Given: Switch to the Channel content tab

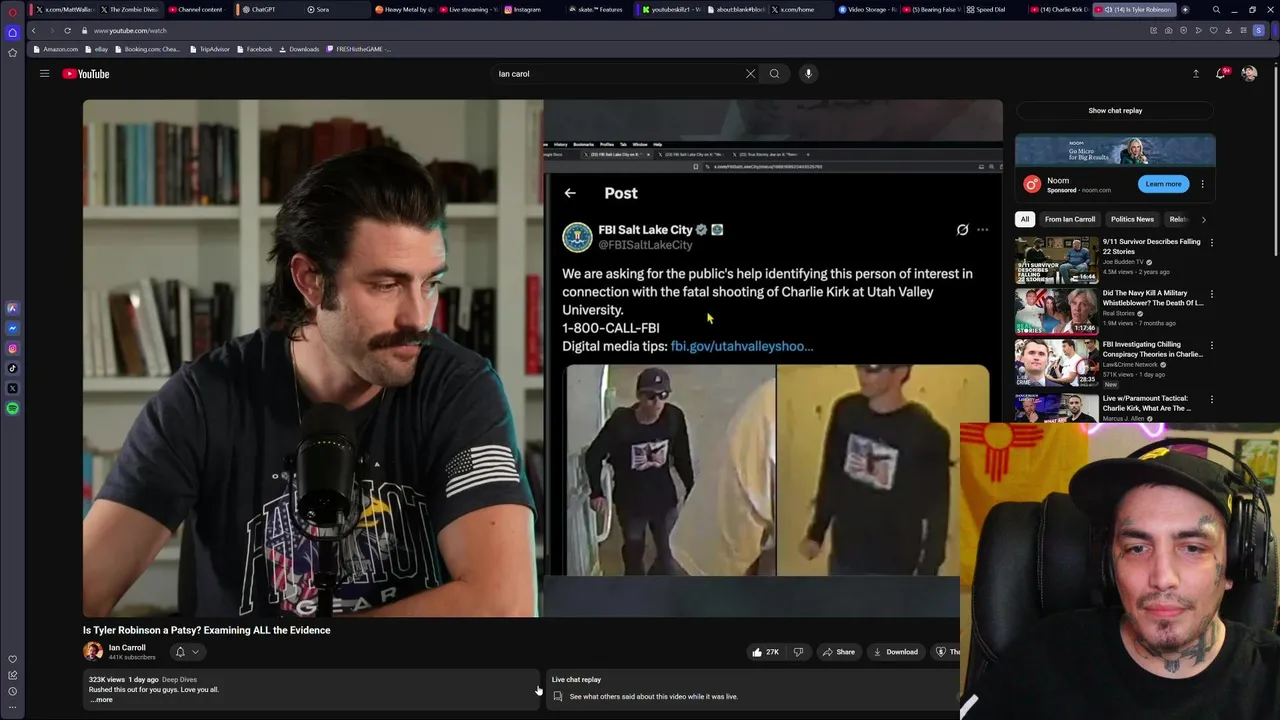Looking at the screenshot, I should point(200,10).
